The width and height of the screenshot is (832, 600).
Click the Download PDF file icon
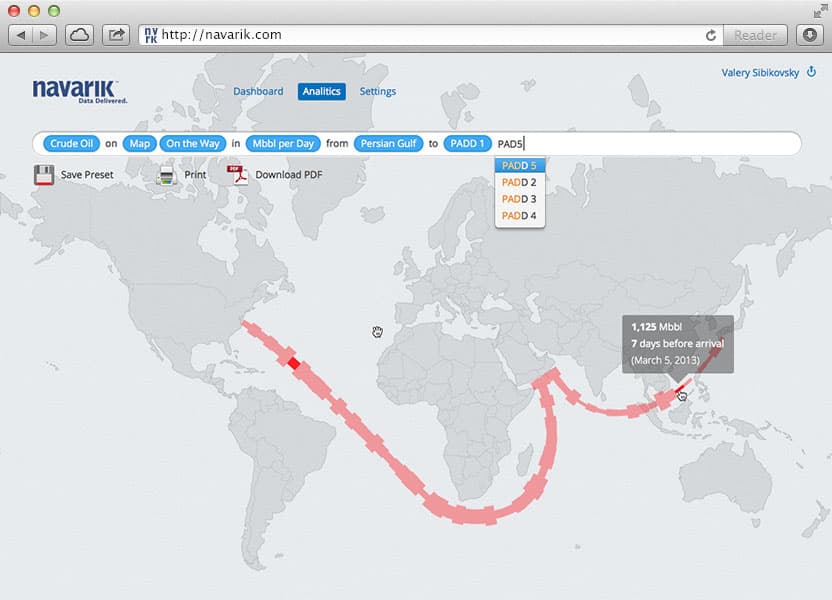point(238,175)
